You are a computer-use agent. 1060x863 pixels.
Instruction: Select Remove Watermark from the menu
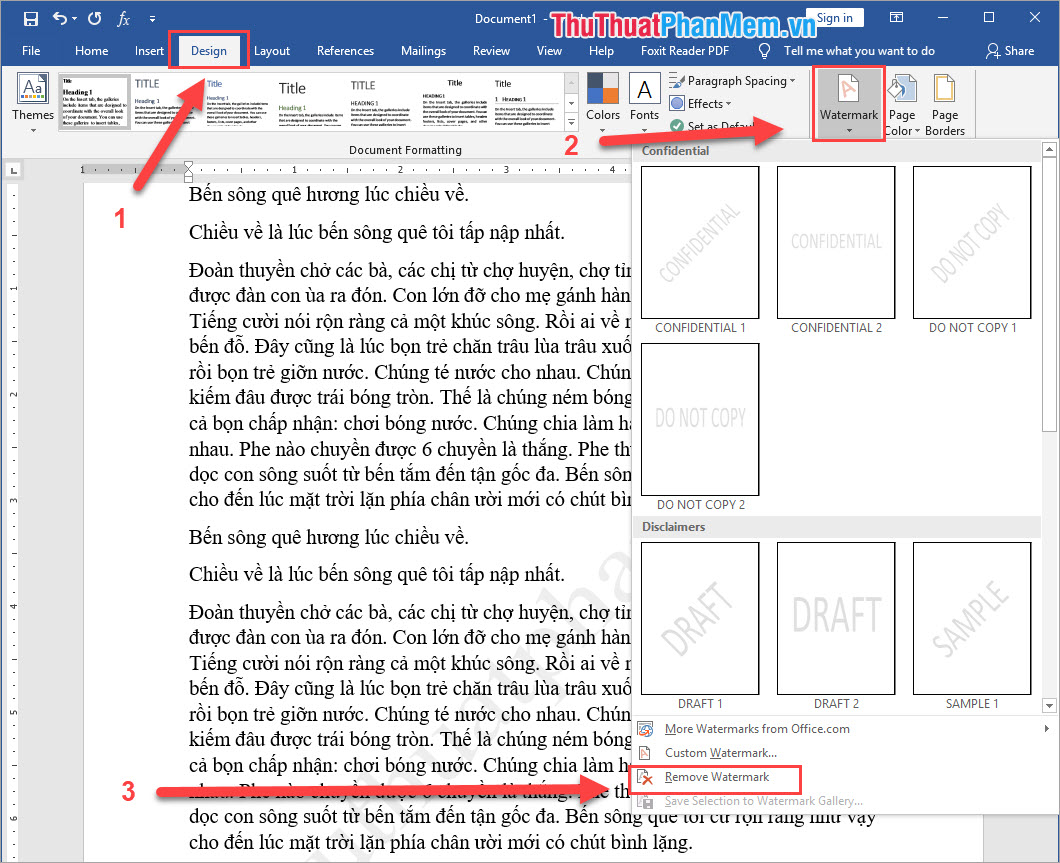[x=715, y=777]
